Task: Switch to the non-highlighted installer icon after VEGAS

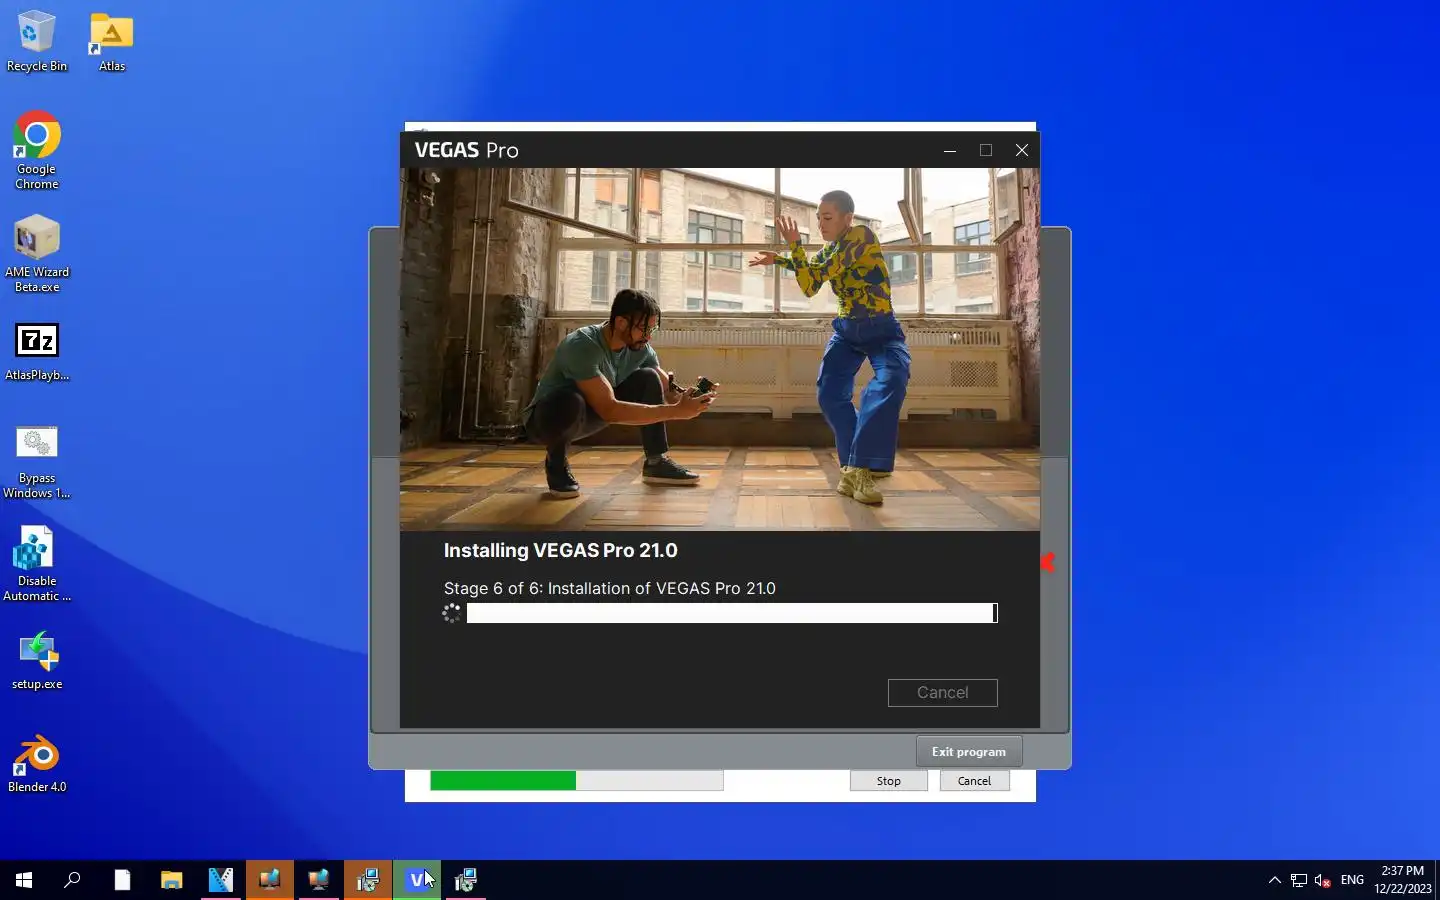Action: [465, 880]
